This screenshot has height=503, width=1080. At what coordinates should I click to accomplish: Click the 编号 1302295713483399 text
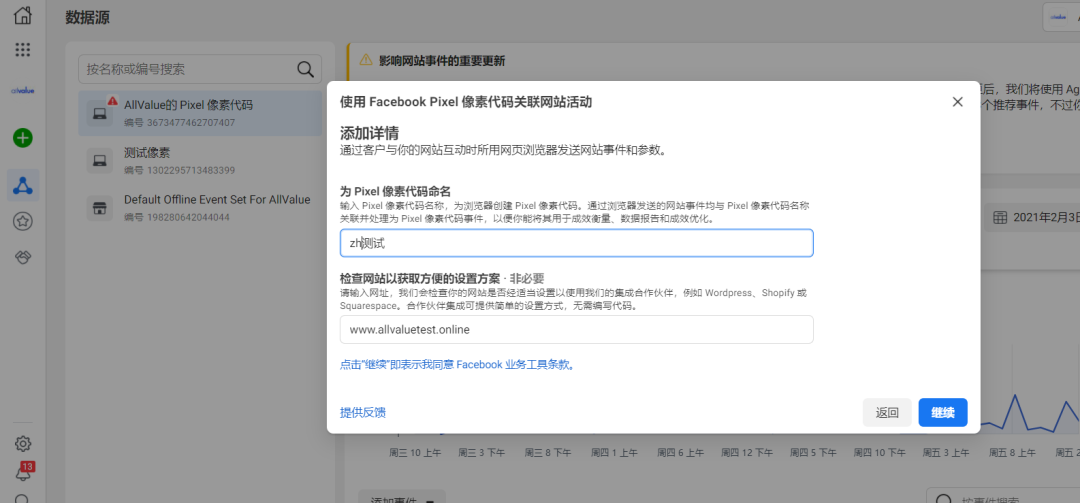(179, 170)
